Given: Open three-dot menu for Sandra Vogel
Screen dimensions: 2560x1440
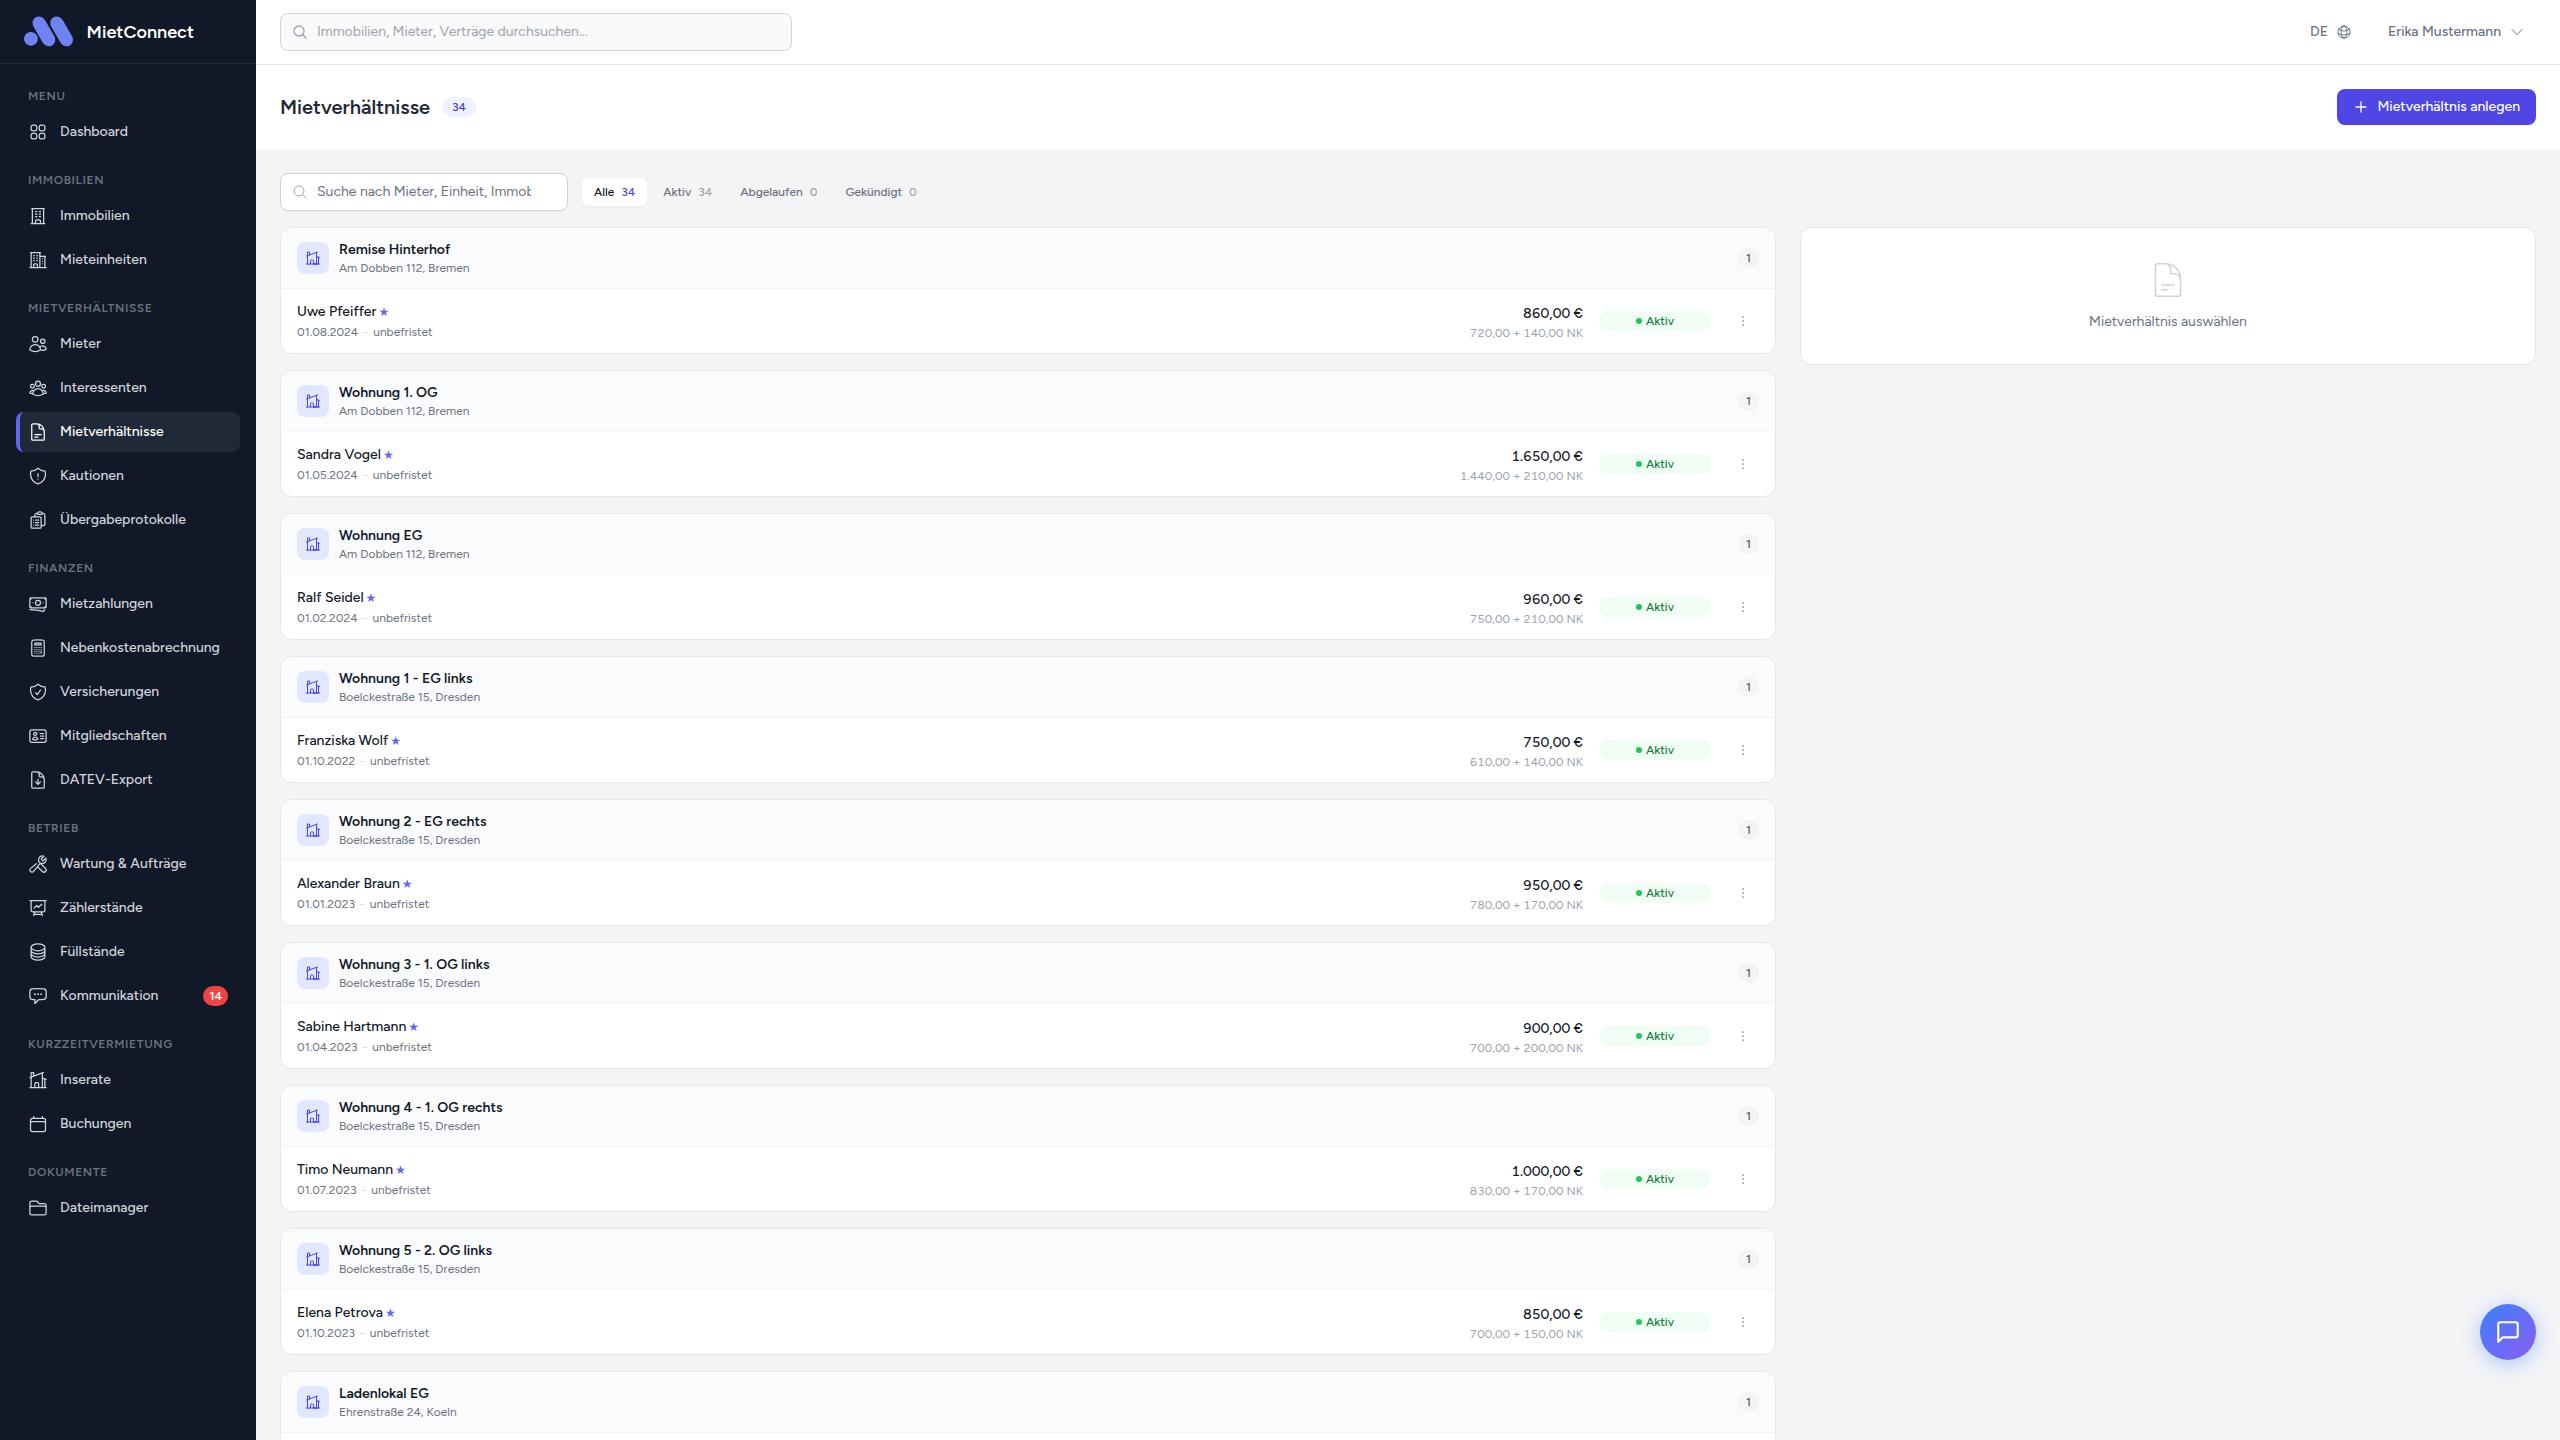Looking at the screenshot, I should (1743, 464).
